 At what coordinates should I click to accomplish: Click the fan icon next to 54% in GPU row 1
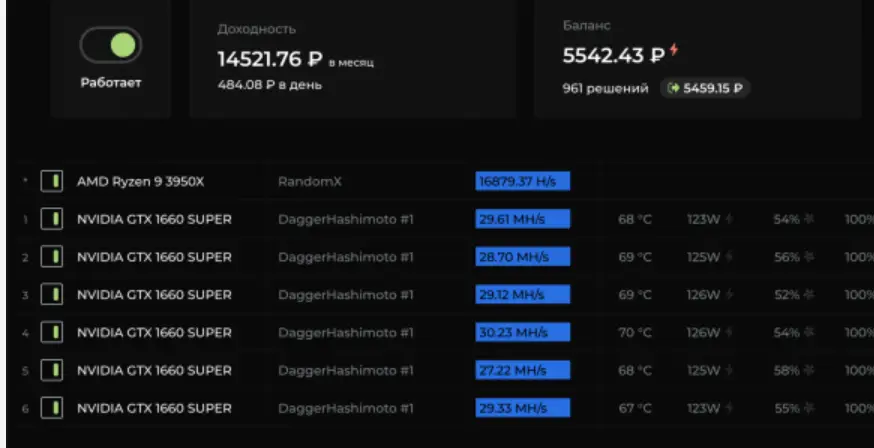pyautogui.click(x=809, y=220)
